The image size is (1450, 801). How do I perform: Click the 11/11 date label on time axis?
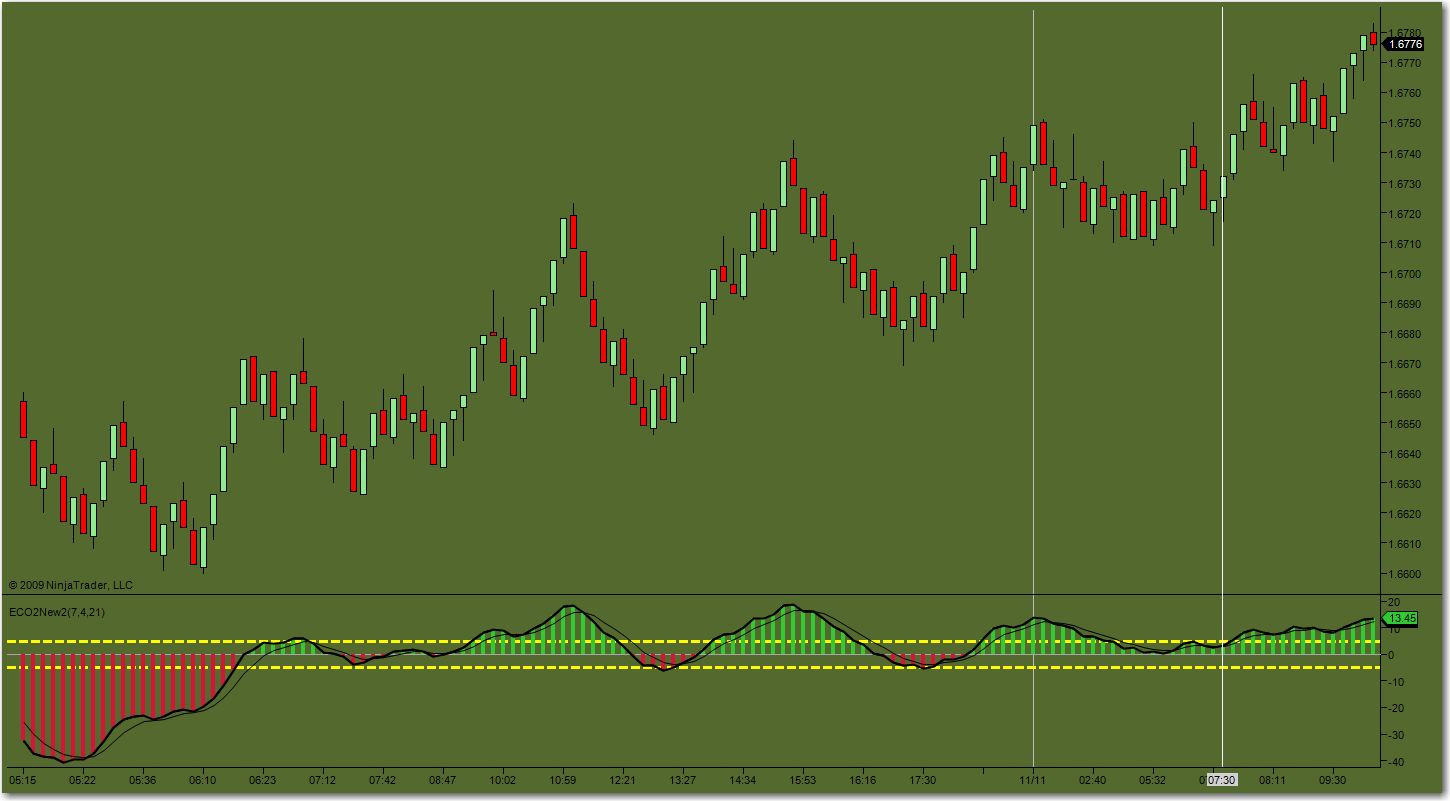click(1032, 779)
